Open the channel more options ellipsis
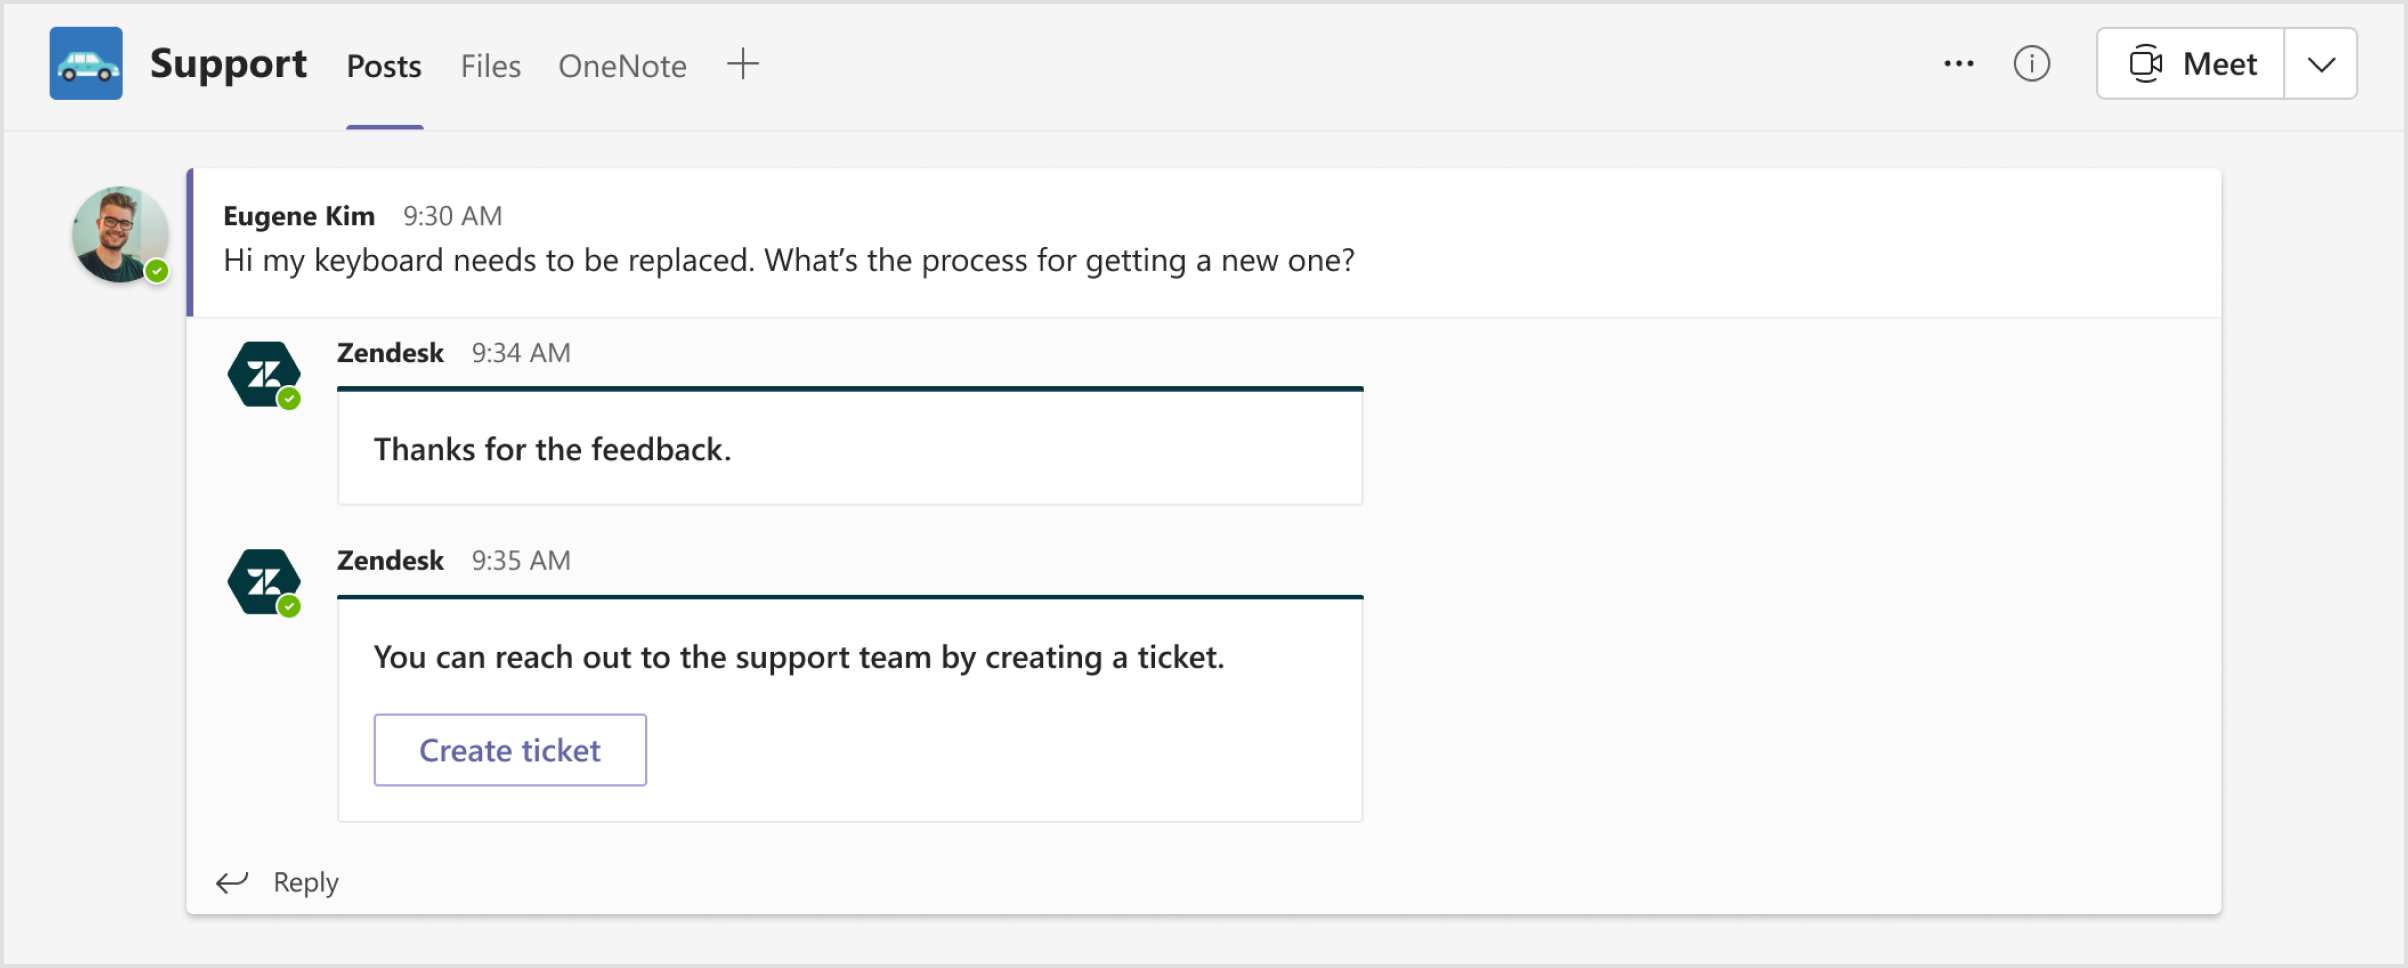This screenshot has height=968, width=2408. tap(1958, 63)
